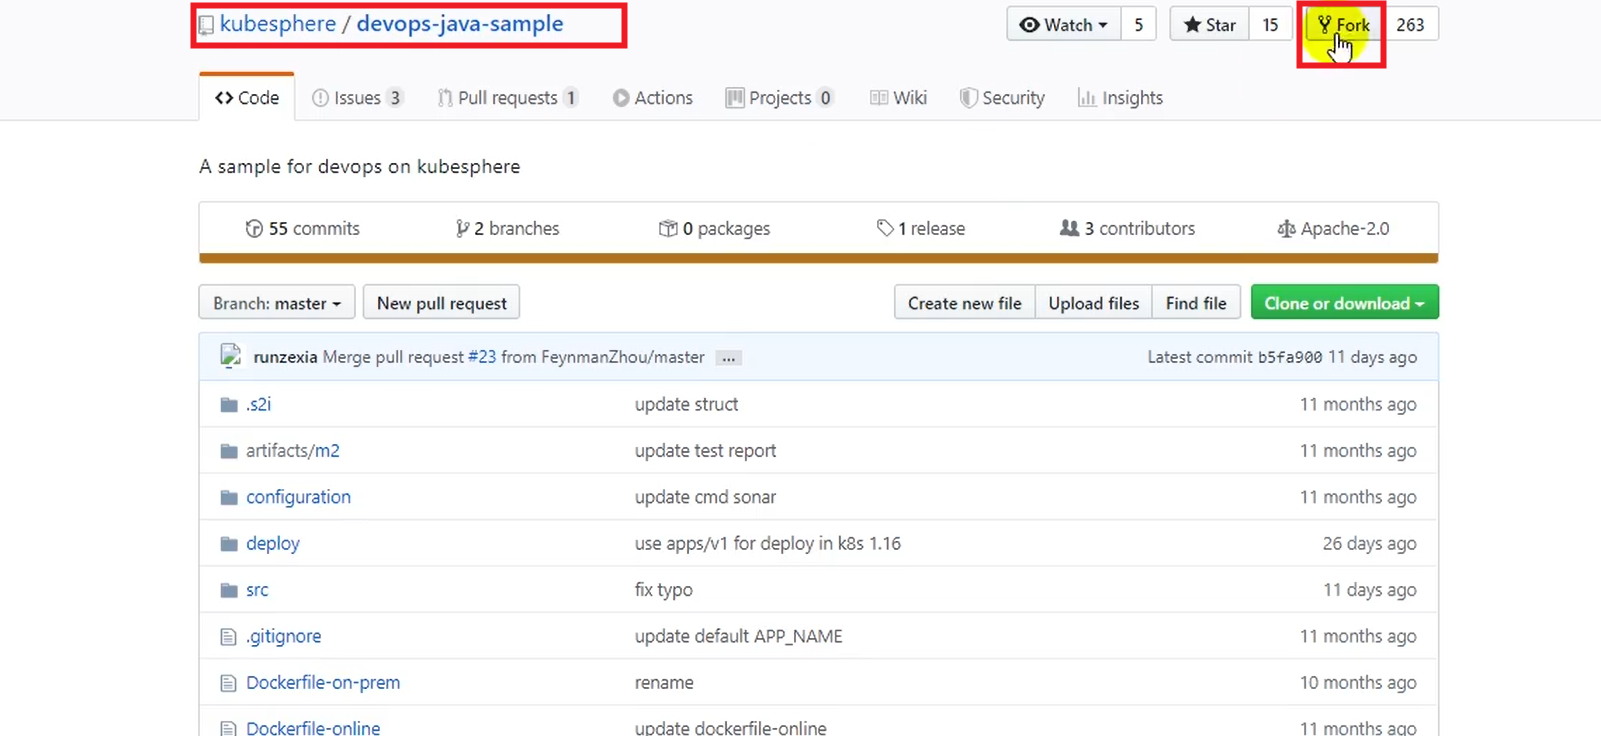Viewport: 1601px width, 736px height.
Task: Click the Security shield icon
Action: tap(968, 97)
